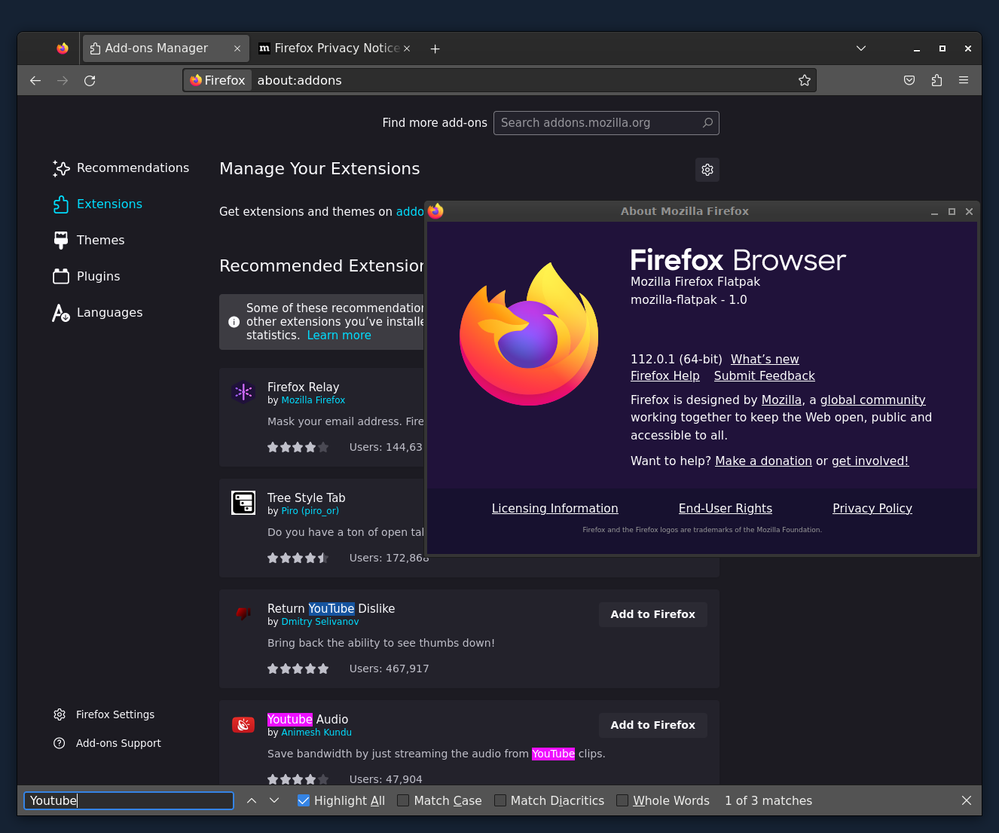Close the find bar
The image size is (999, 833).
point(966,801)
